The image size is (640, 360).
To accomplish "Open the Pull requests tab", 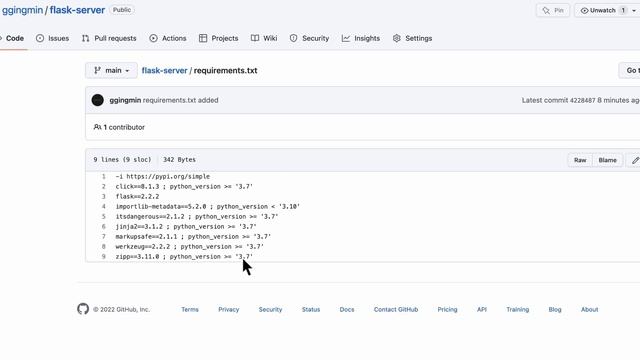I will (109, 38).
